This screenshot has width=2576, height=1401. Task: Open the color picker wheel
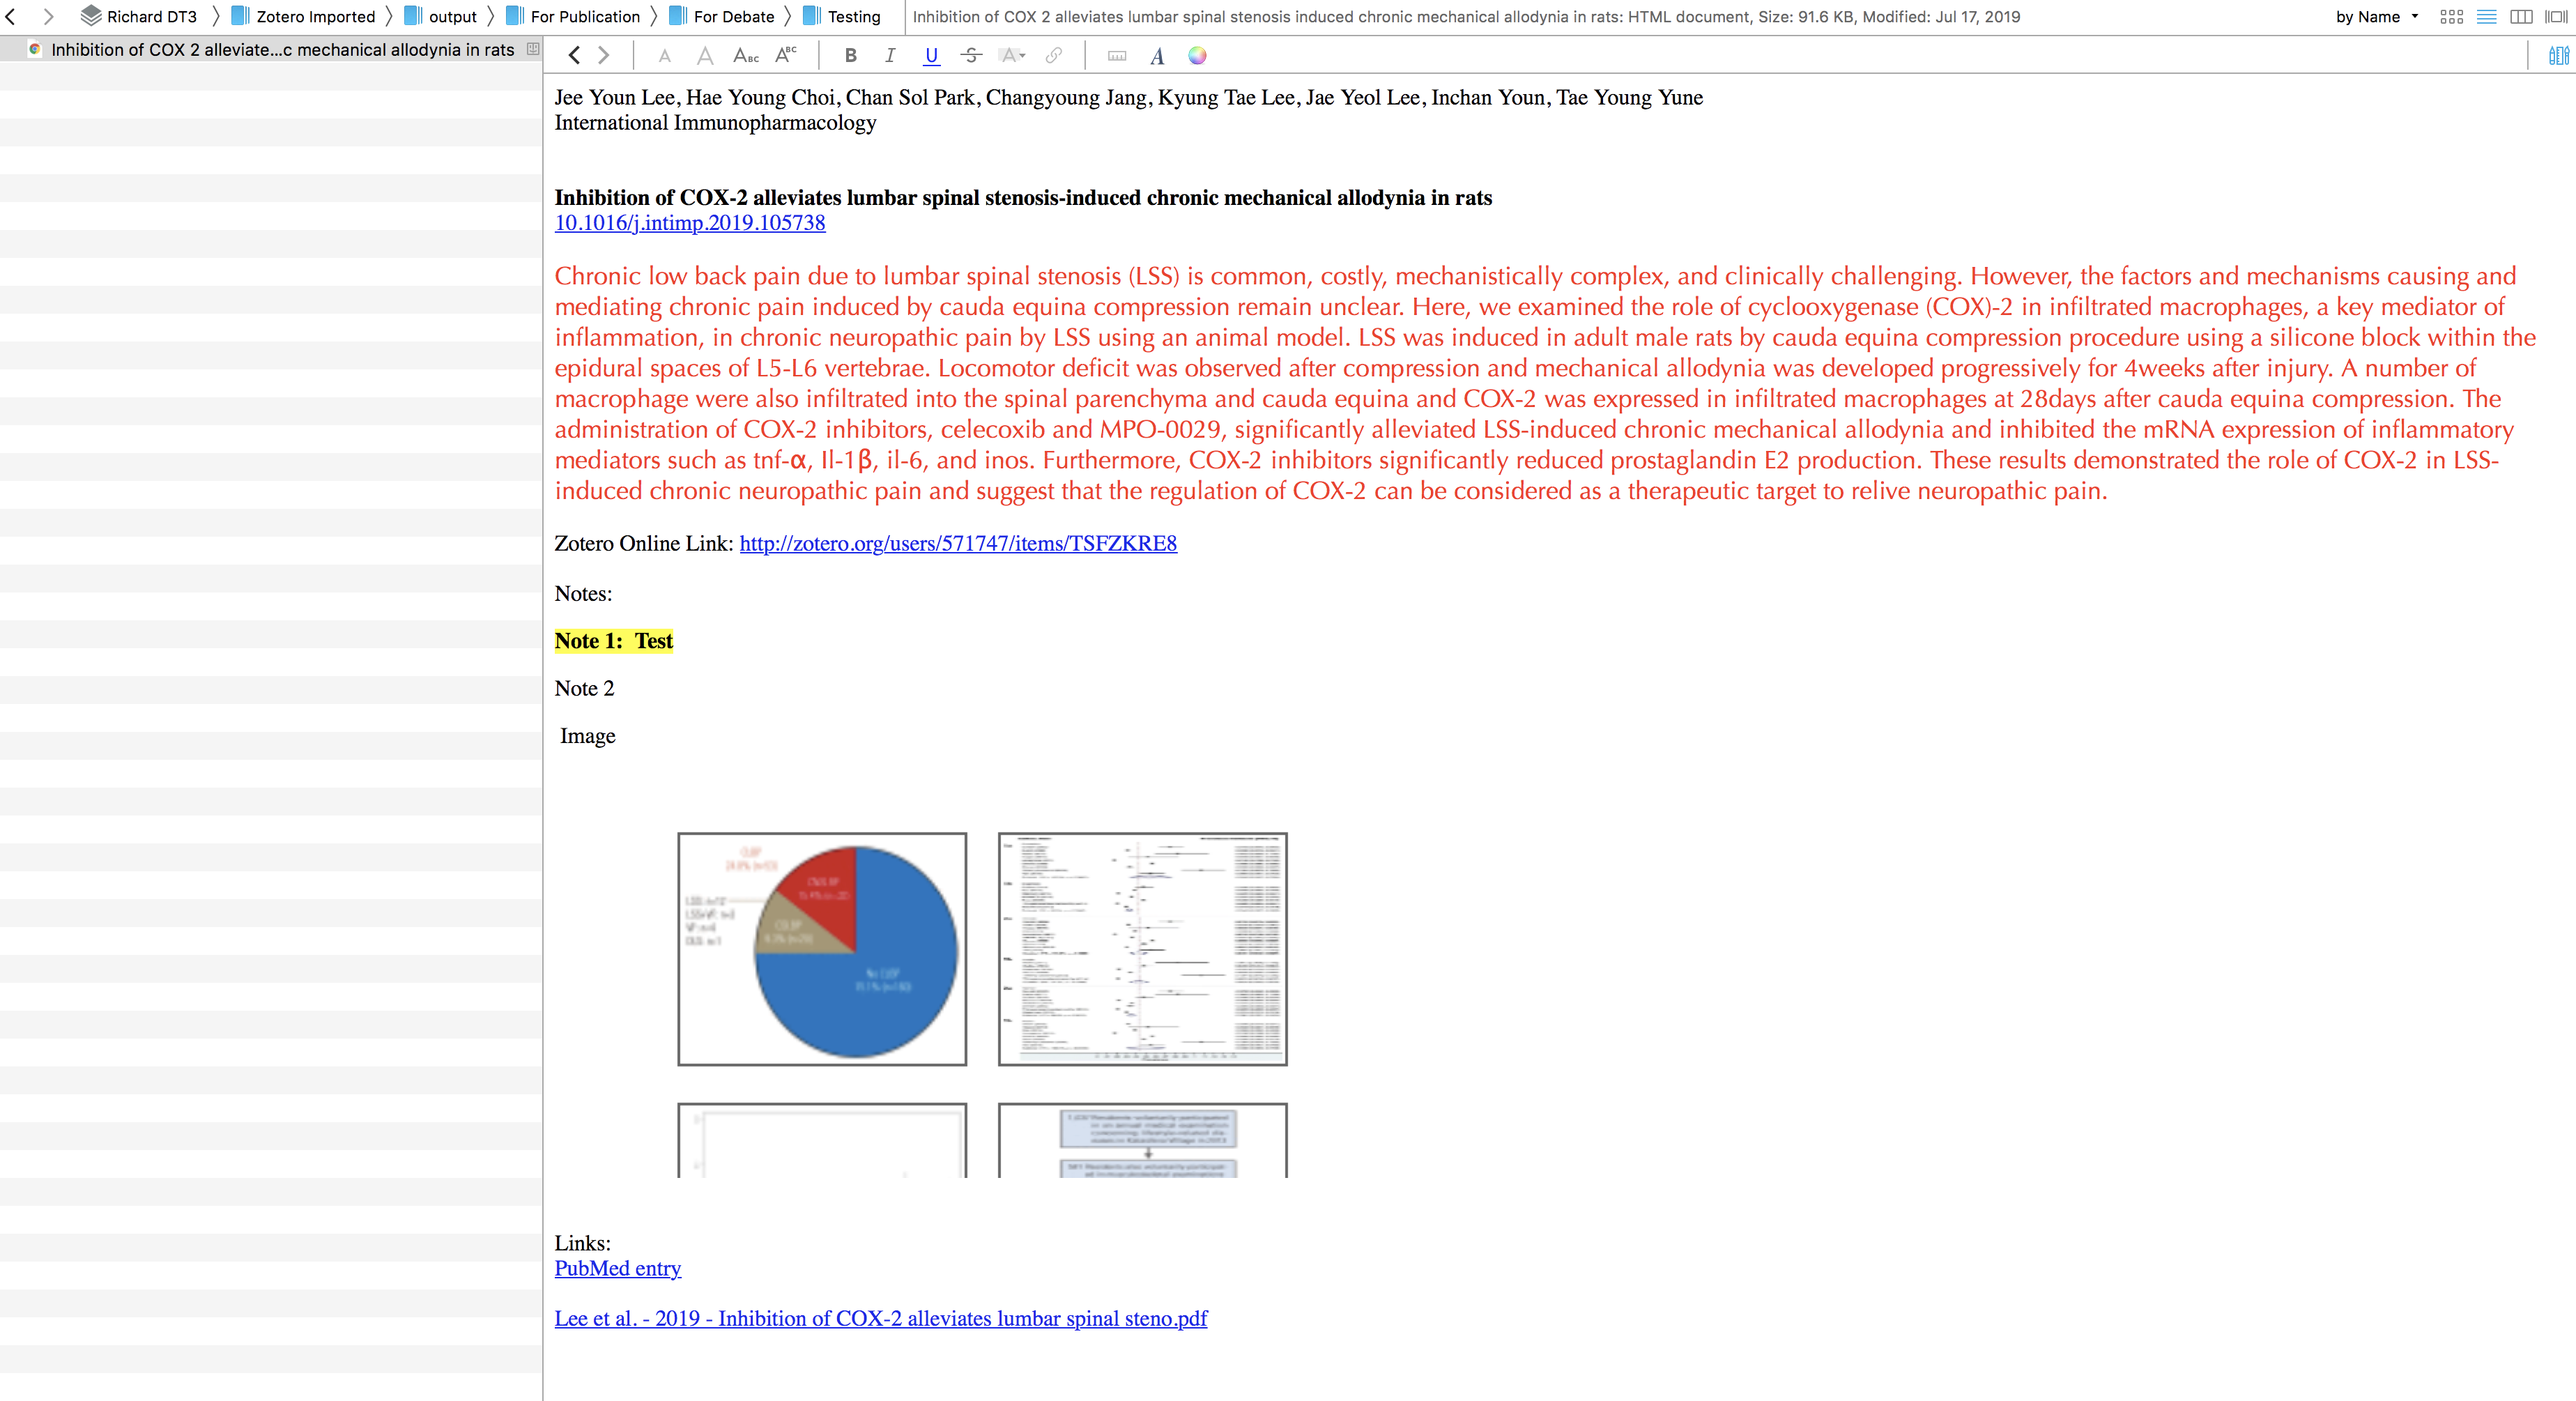[1197, 56]
